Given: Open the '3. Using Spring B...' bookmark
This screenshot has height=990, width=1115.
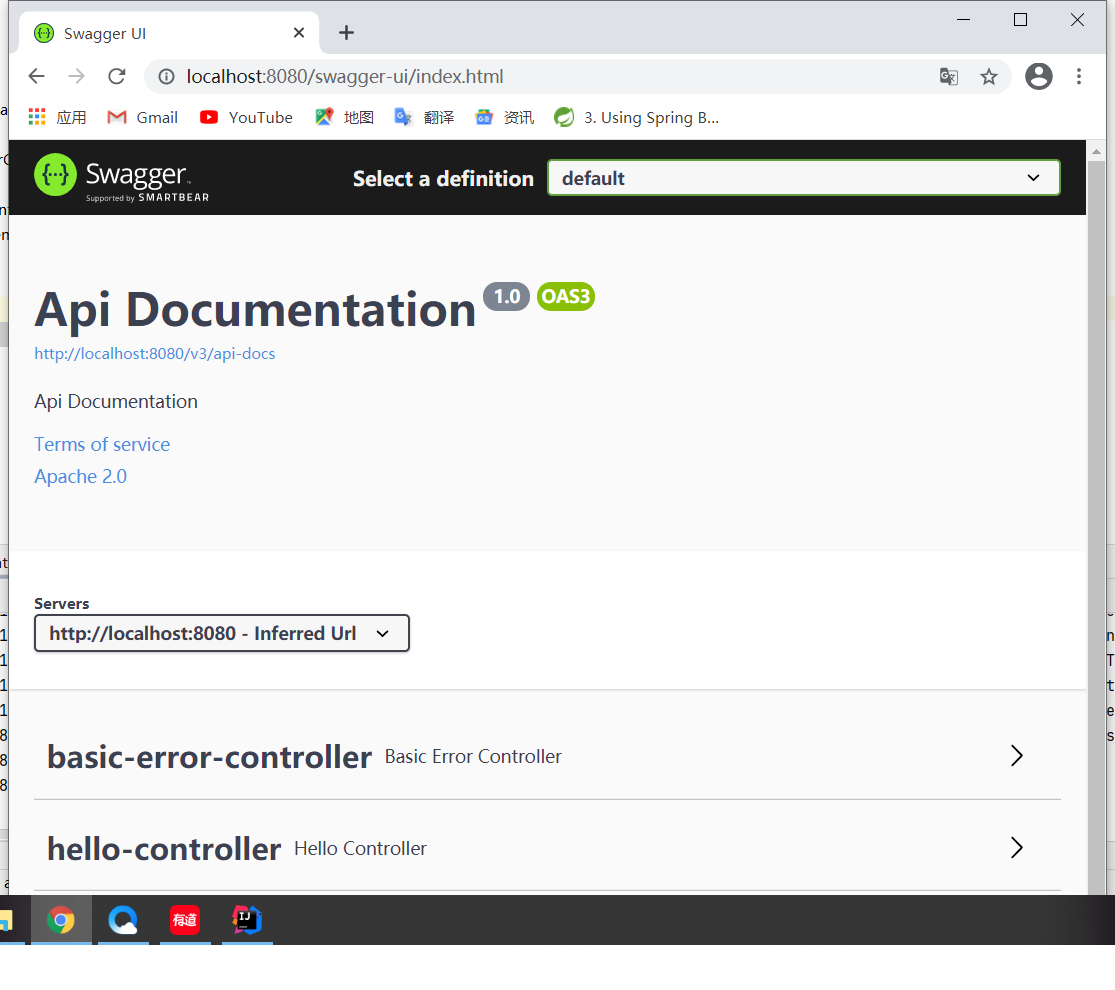Looking at the screenshot, I should [637, 117].
